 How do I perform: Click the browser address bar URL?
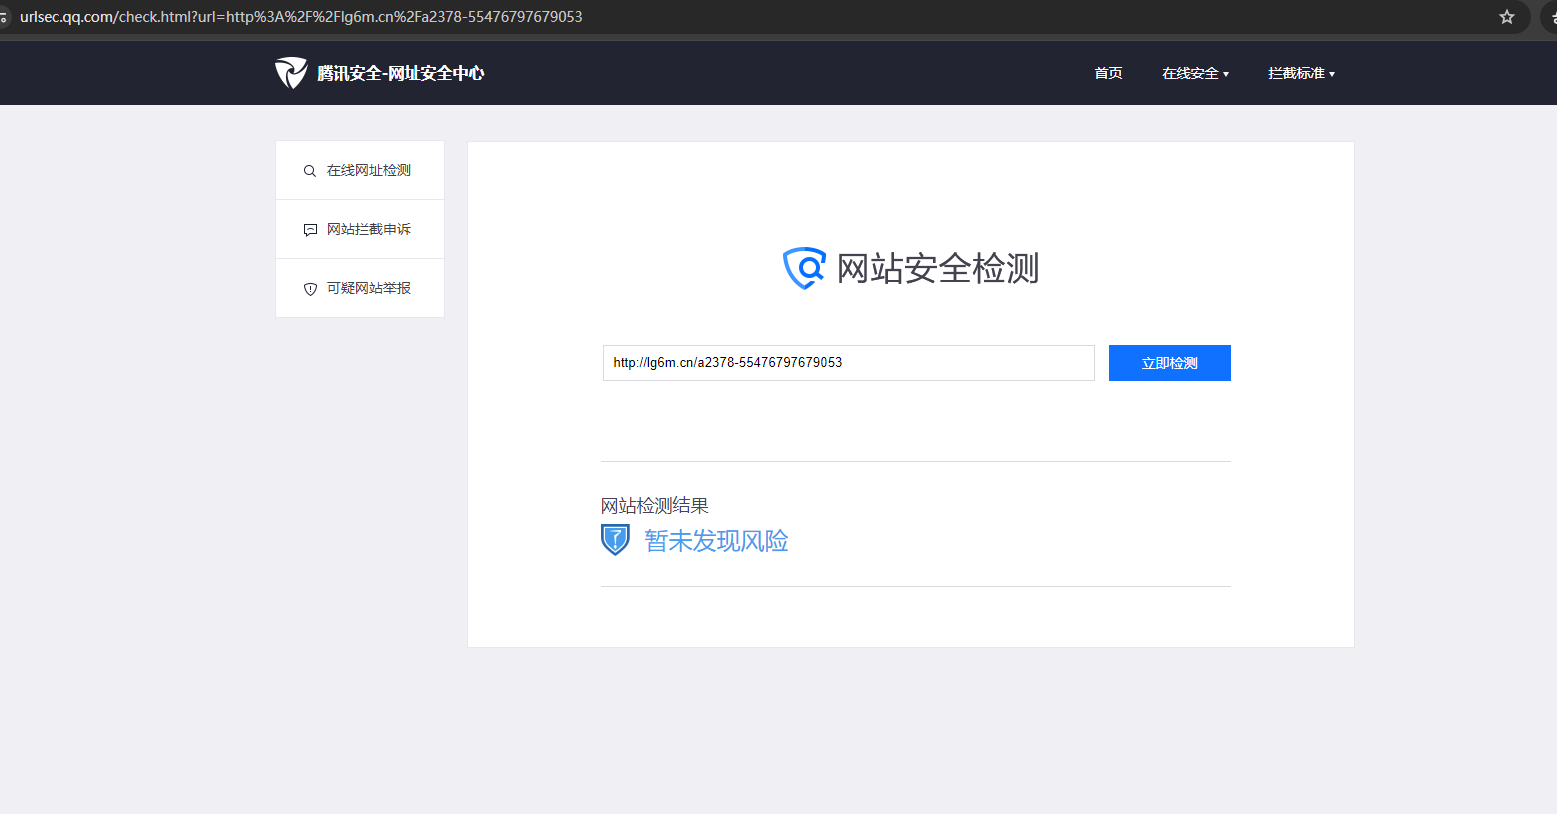click(x=301, y=17)
